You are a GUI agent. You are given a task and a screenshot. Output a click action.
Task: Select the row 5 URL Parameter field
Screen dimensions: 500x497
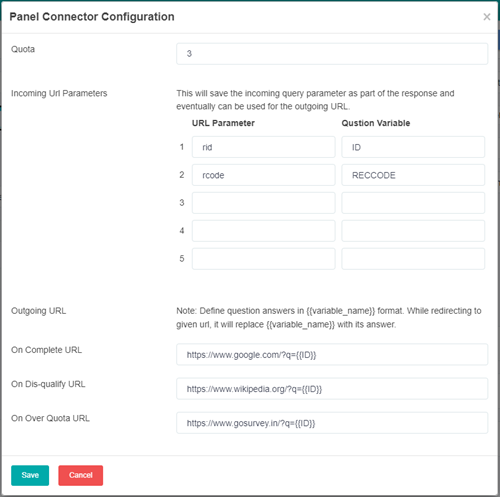tap(263, 259)
